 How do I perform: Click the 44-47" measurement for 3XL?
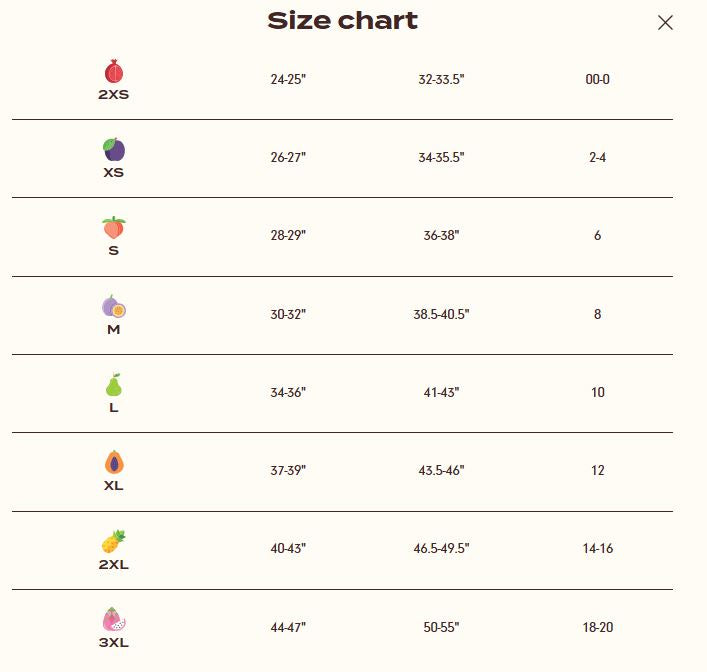point(288,627)
